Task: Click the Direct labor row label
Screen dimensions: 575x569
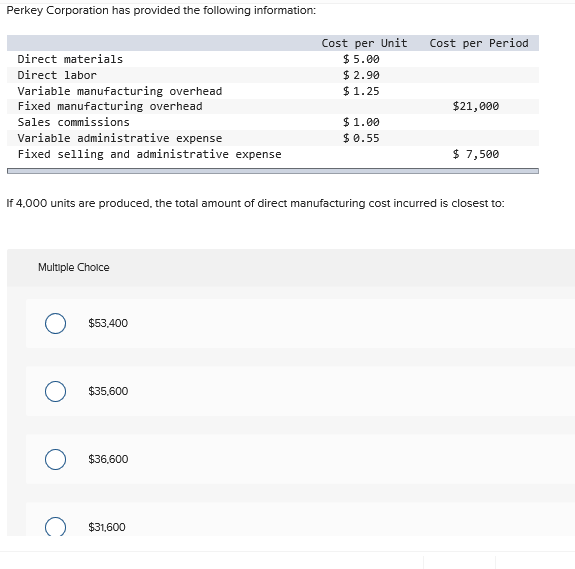Action: click(x=57, y=75)
